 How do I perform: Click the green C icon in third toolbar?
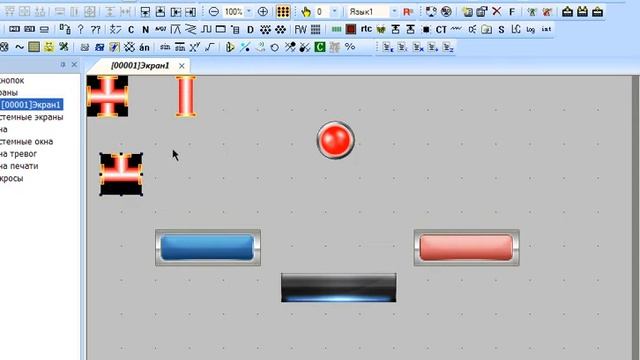pyautogui.click(x=320, y=47)
